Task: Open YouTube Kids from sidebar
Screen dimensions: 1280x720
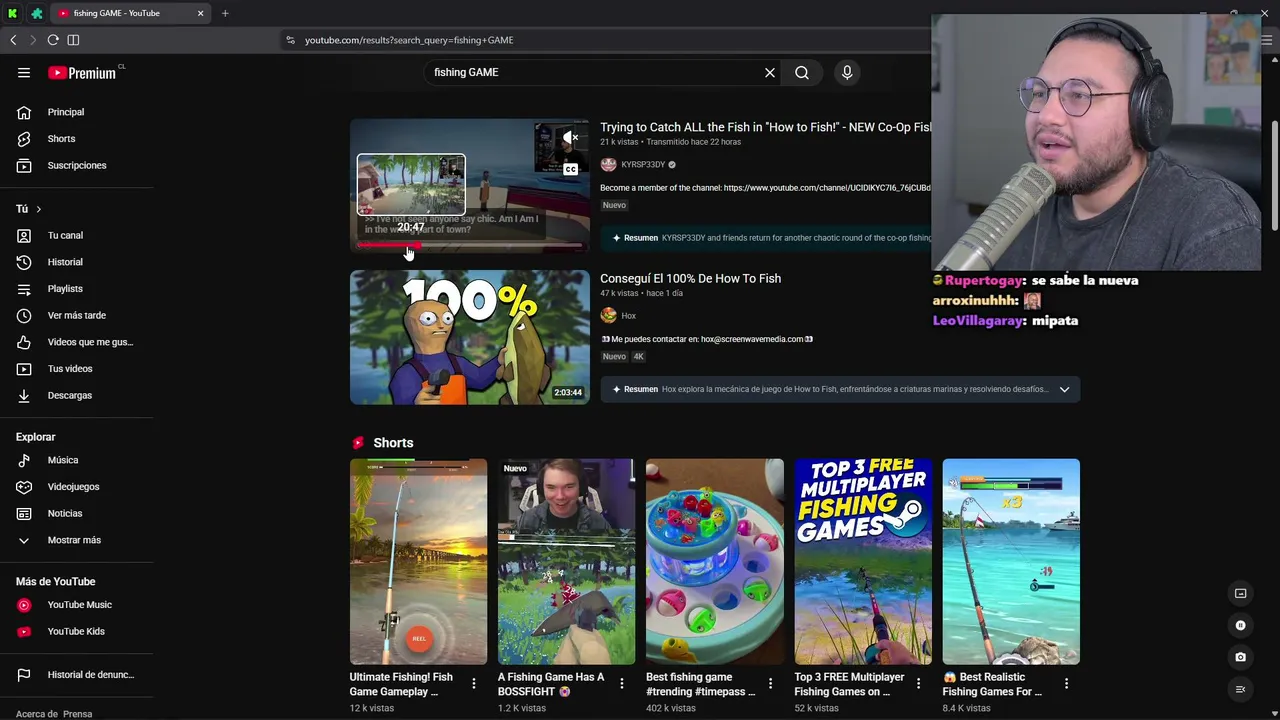Action: pyautogui.click(x=76, y=631)
